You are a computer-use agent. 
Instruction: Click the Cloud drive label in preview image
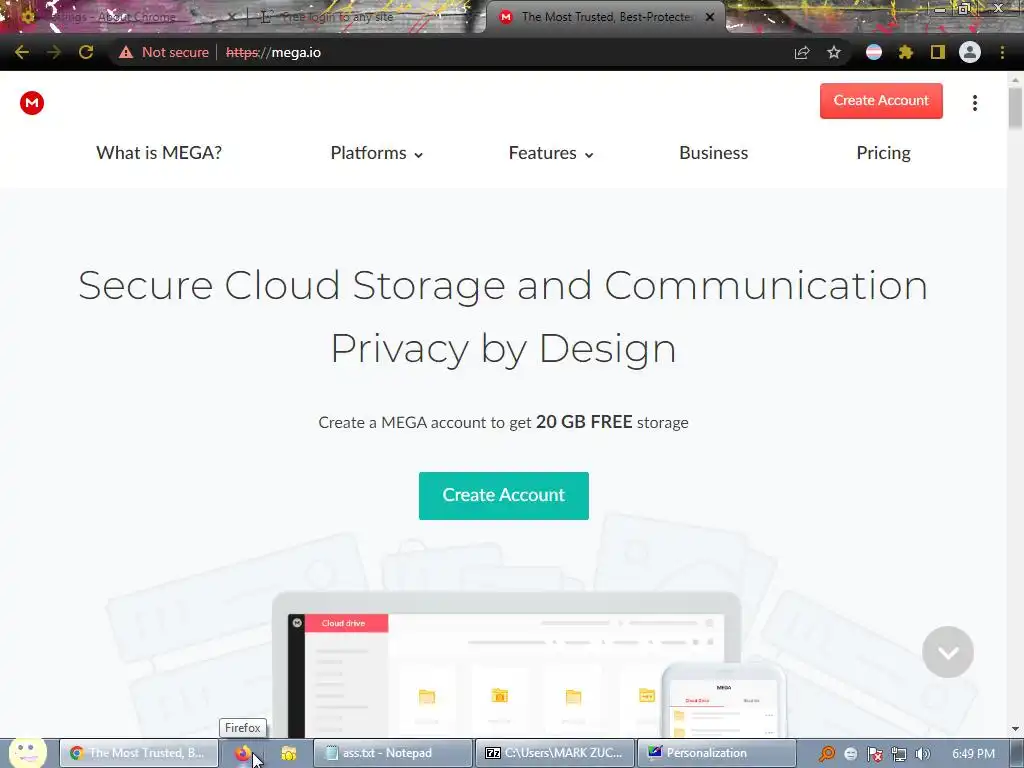343,623
